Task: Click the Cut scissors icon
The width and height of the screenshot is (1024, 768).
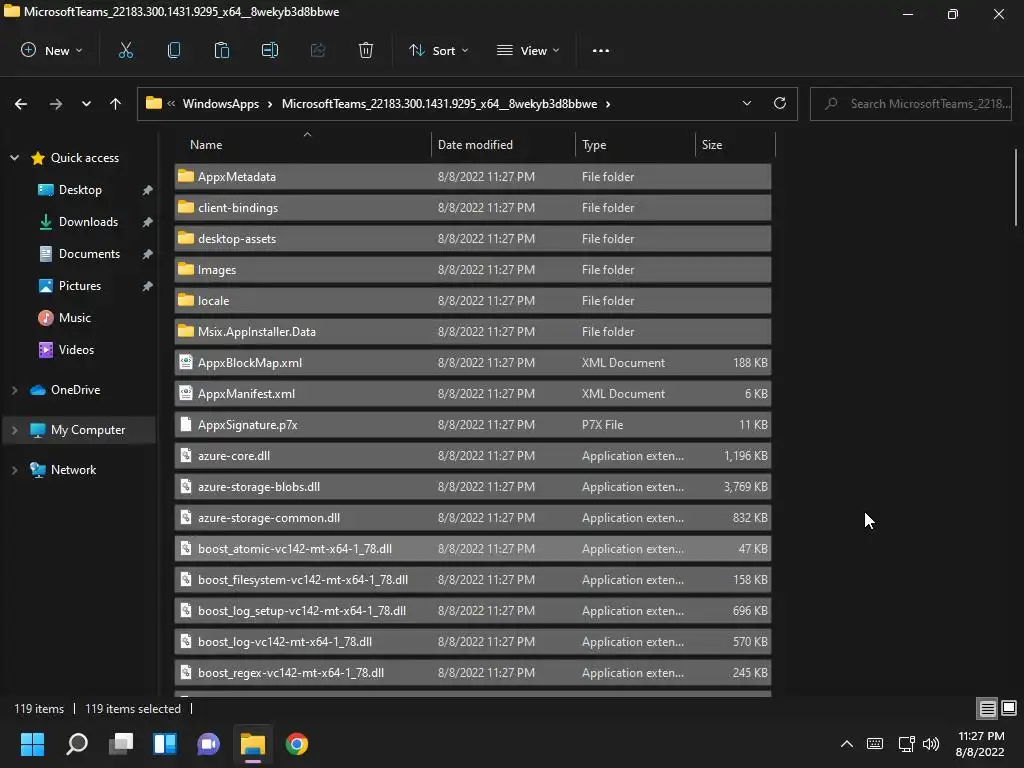Action: click(125, 50)
